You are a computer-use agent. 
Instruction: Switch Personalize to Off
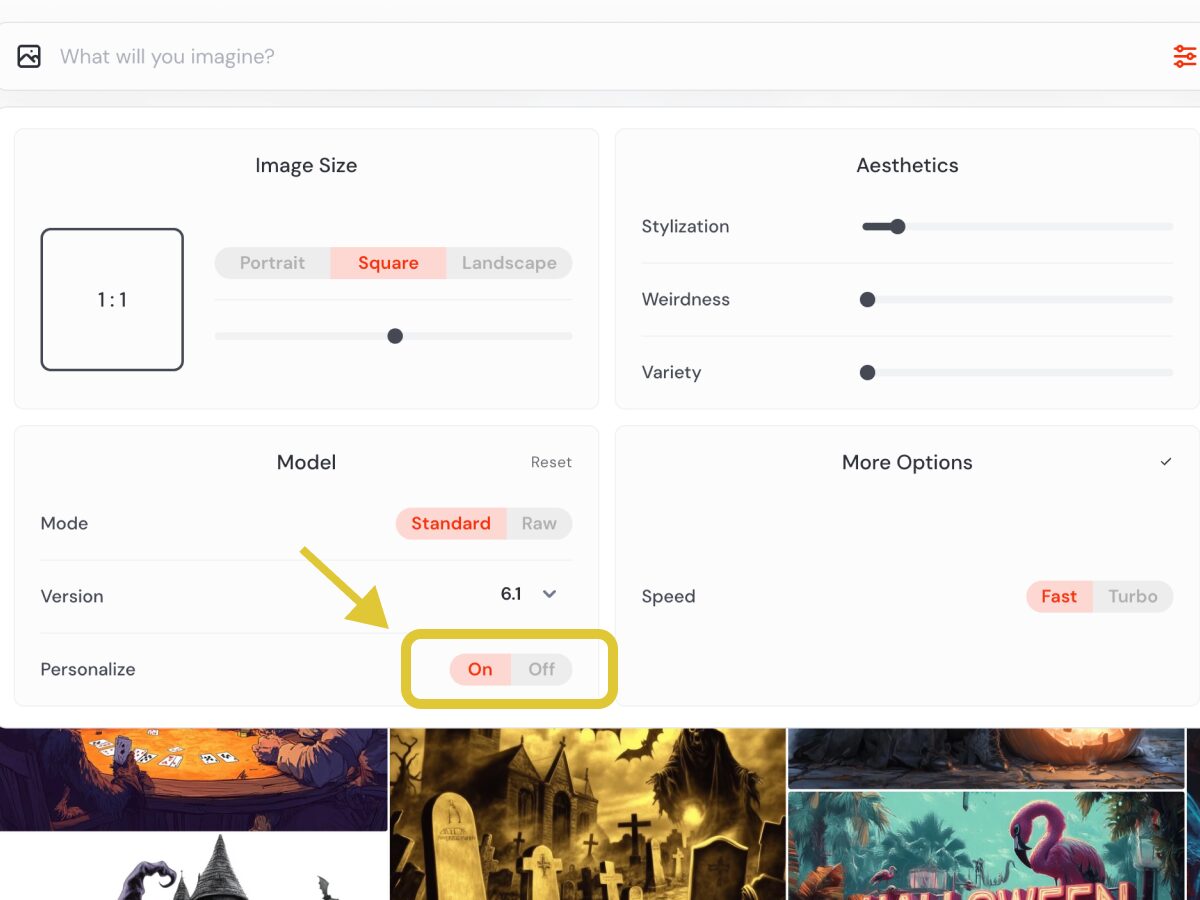pyautogui.click(x=541, y=669)
